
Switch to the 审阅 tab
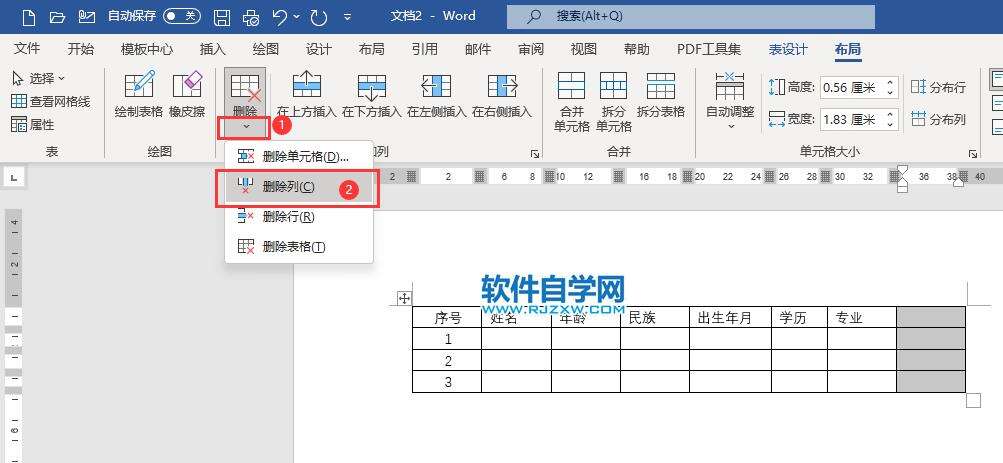coord(531,49)
